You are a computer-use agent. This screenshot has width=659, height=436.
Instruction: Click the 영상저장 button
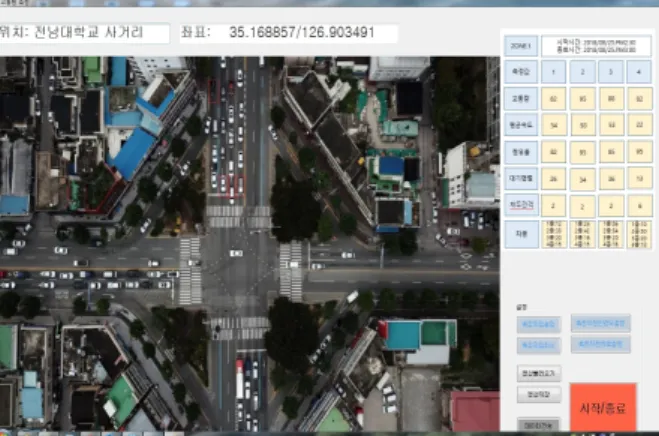tap(538, 394)
